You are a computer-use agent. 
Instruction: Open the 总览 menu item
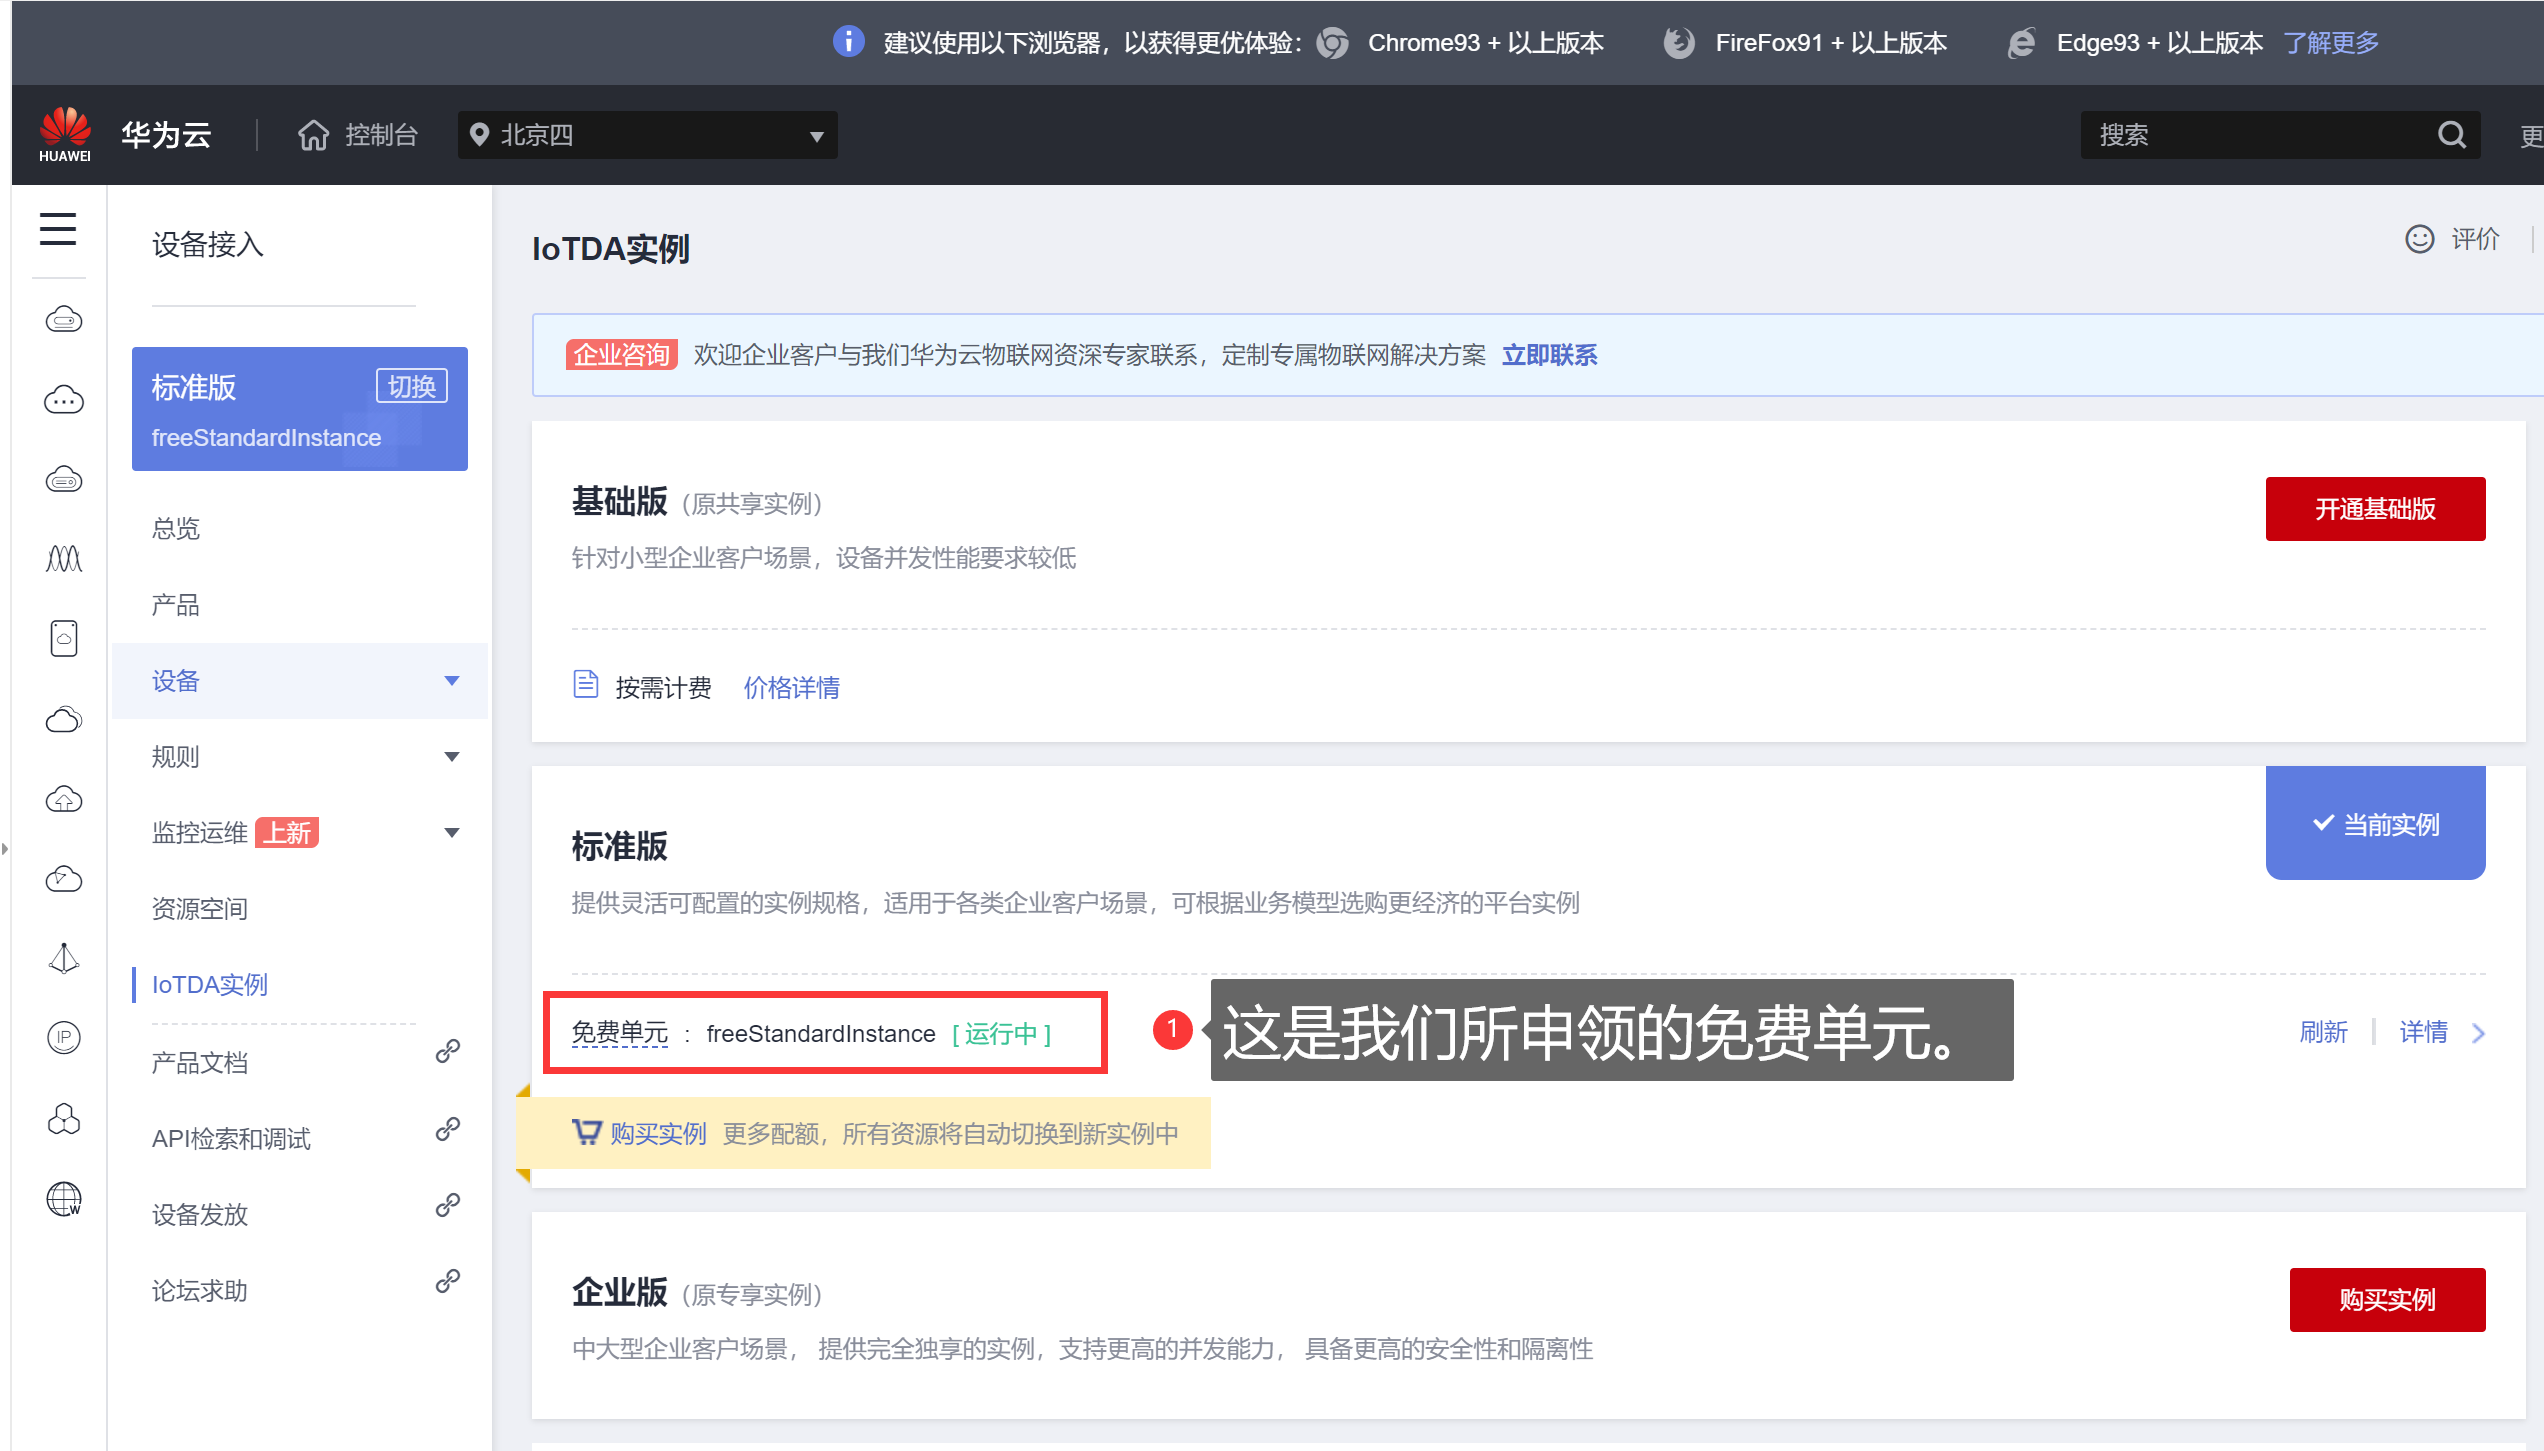tap(176, 528)
